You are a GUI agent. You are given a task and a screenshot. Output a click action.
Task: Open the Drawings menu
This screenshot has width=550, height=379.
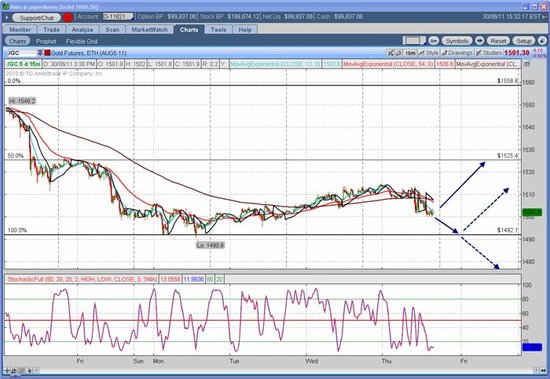click(457, 53)
